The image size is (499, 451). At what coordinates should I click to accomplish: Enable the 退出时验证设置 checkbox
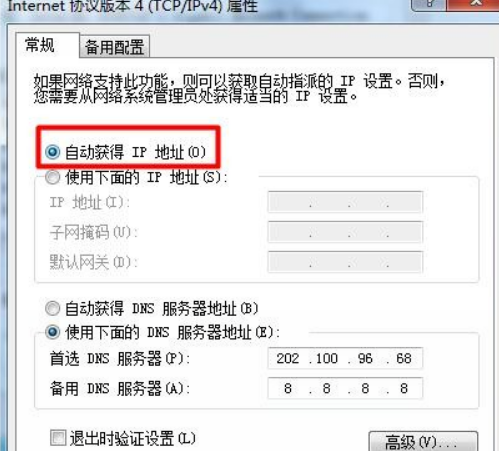(58, 437)
